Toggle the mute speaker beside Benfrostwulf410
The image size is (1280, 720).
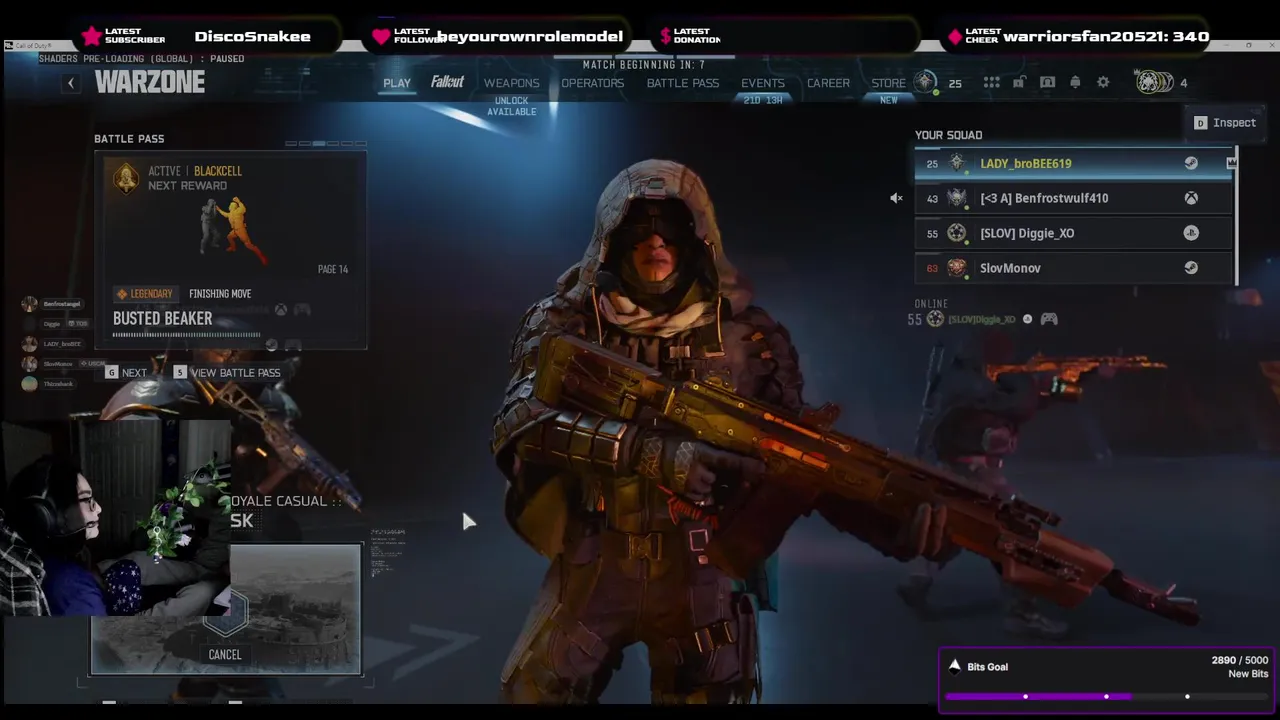click(x=896, y=198)
